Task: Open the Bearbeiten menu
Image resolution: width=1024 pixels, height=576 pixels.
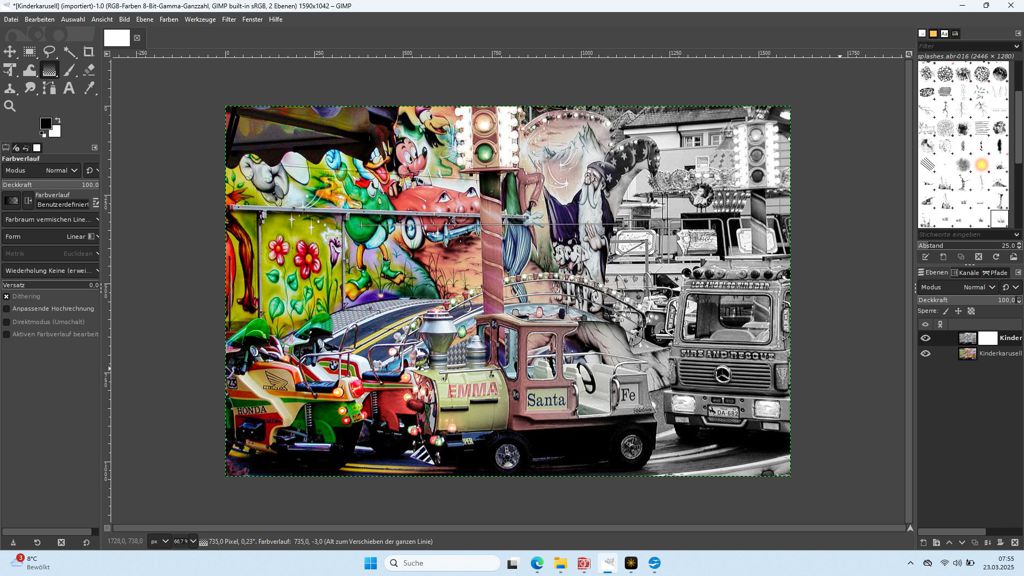Action: coord(39,20)
